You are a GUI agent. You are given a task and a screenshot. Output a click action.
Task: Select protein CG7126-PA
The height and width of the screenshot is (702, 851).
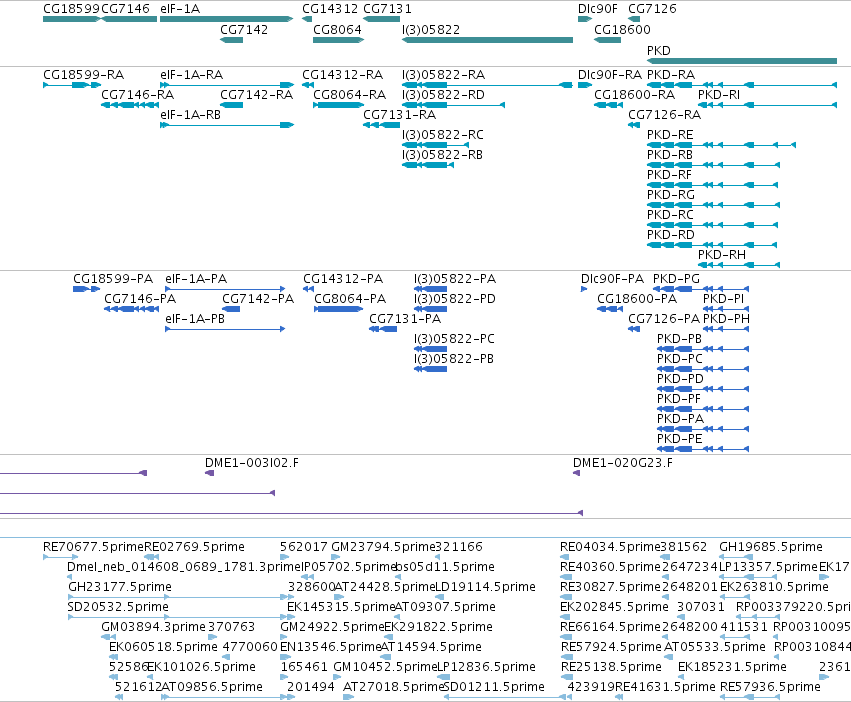point(664,319)
